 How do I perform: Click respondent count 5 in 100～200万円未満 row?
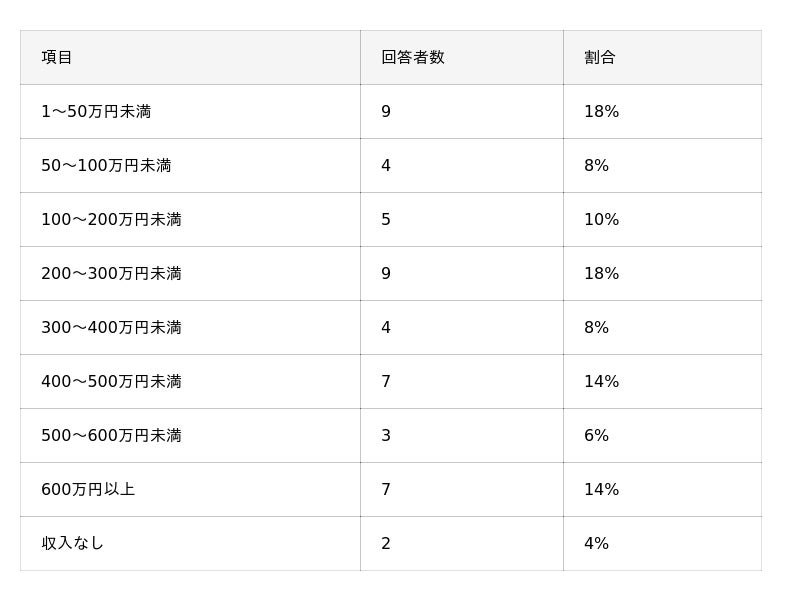pyautogui.click(x=386, y=220)
